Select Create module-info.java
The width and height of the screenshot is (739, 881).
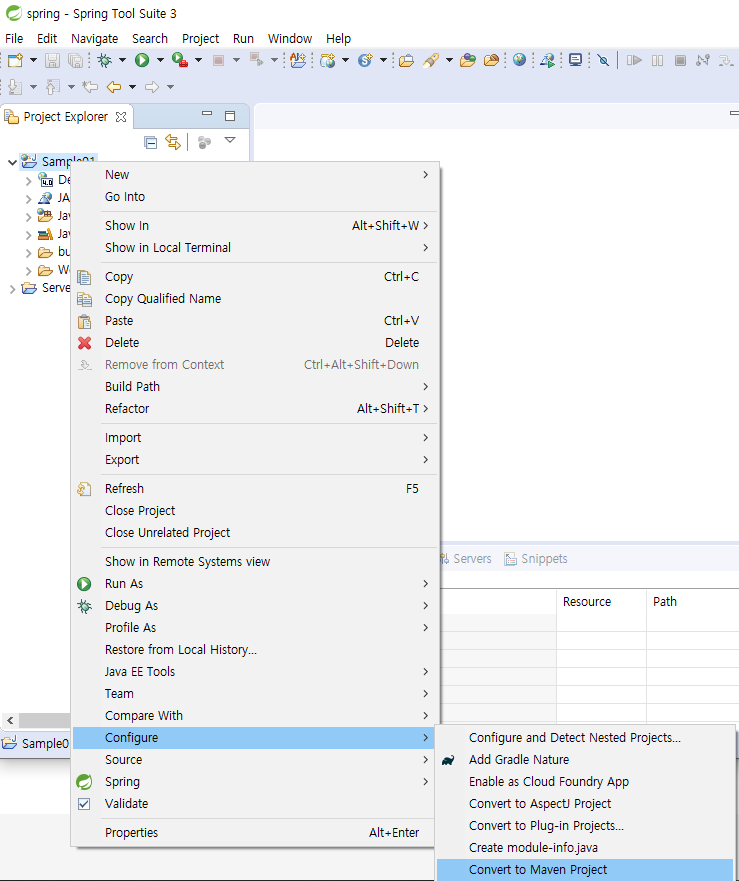pyautogui.click(x=586, y=847)
